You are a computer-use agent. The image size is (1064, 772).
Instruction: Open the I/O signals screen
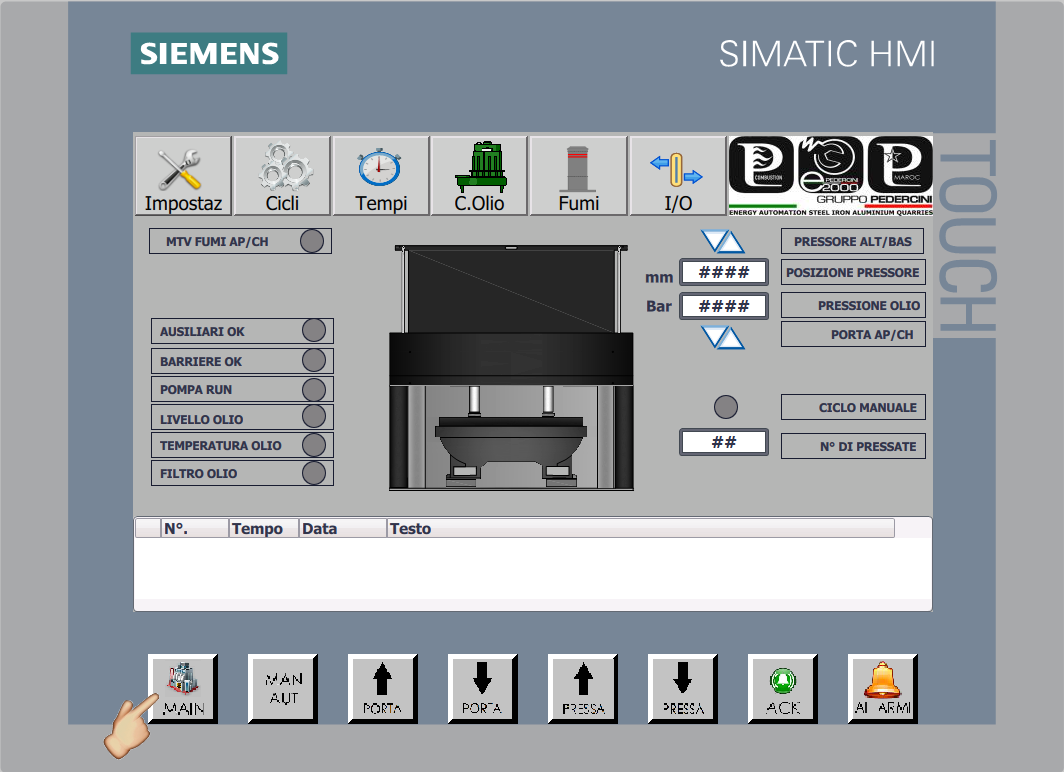678,176
